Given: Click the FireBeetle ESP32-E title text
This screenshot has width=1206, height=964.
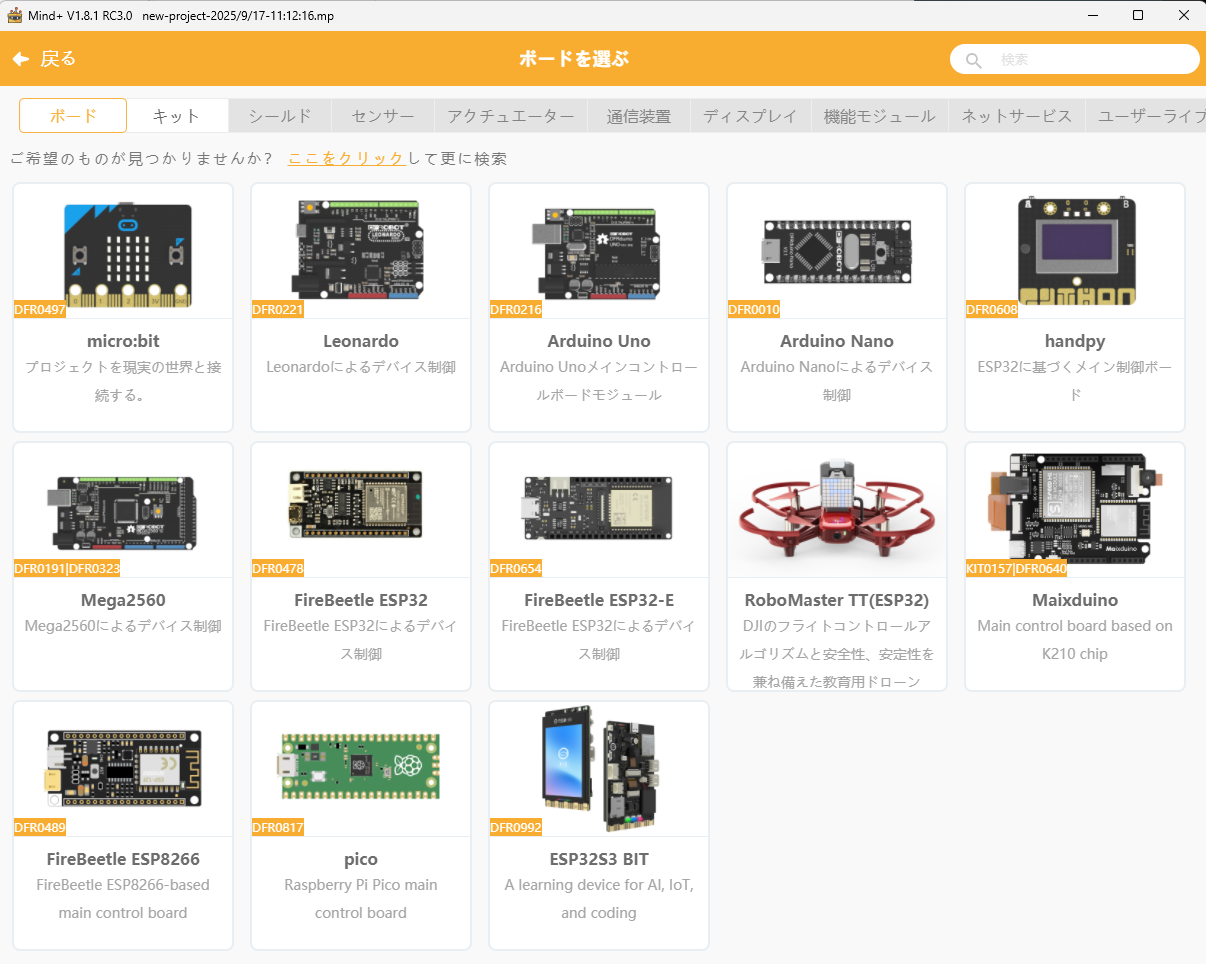Looking at the screenshot, I should [599, 600].
